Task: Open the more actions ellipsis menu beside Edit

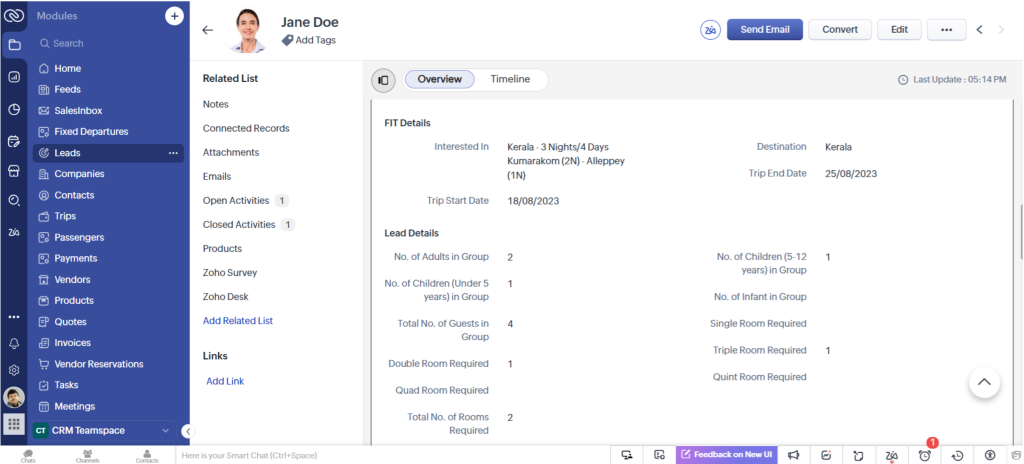Action: click(x=946, y=30)
